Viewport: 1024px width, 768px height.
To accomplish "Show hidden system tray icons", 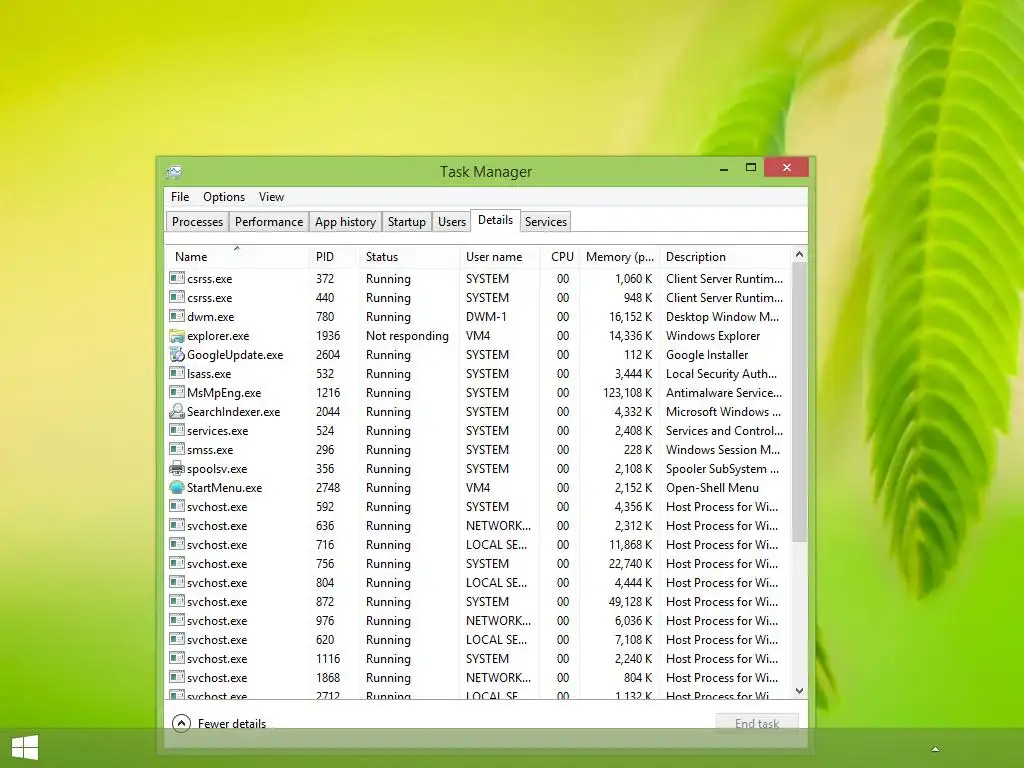I will 935,749.
